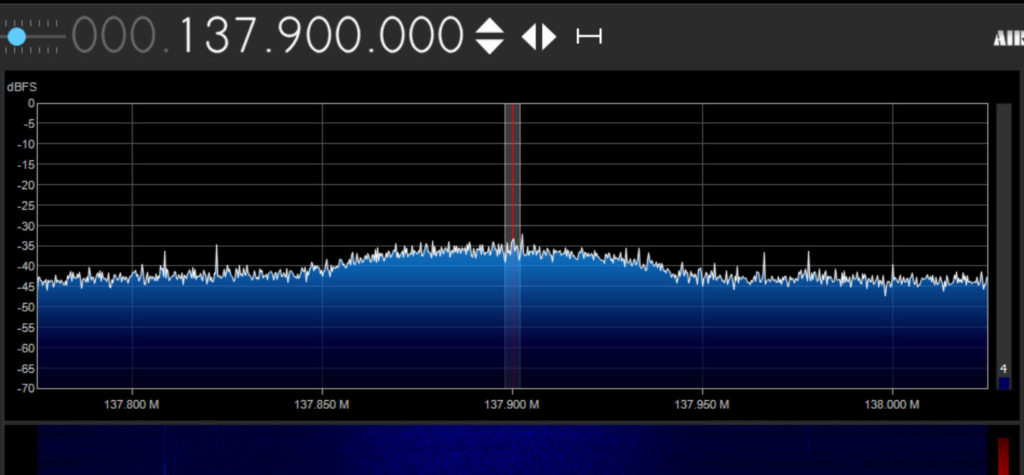1024x475 pixels.
Task: Click the right tuning arrow icon
Action: pyautogui.click(x=548, y=37)
